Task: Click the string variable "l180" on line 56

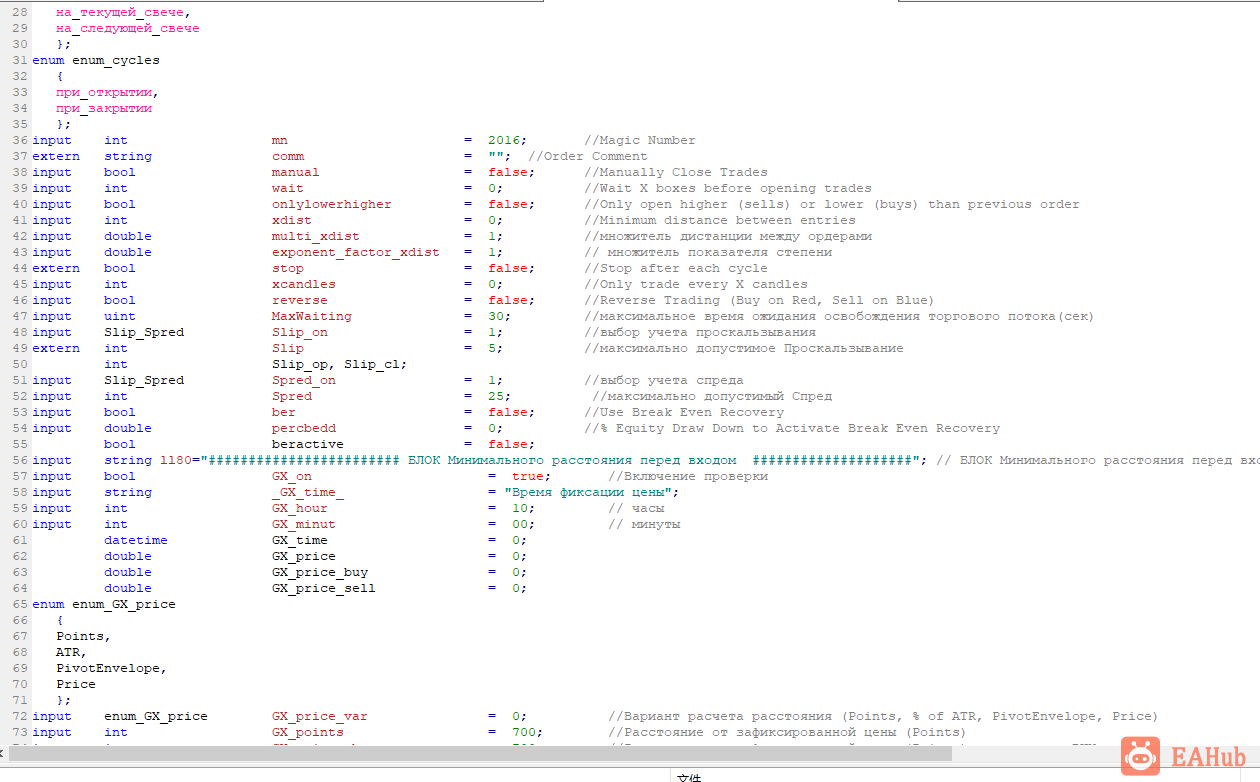Action: (x=176, y=460)
